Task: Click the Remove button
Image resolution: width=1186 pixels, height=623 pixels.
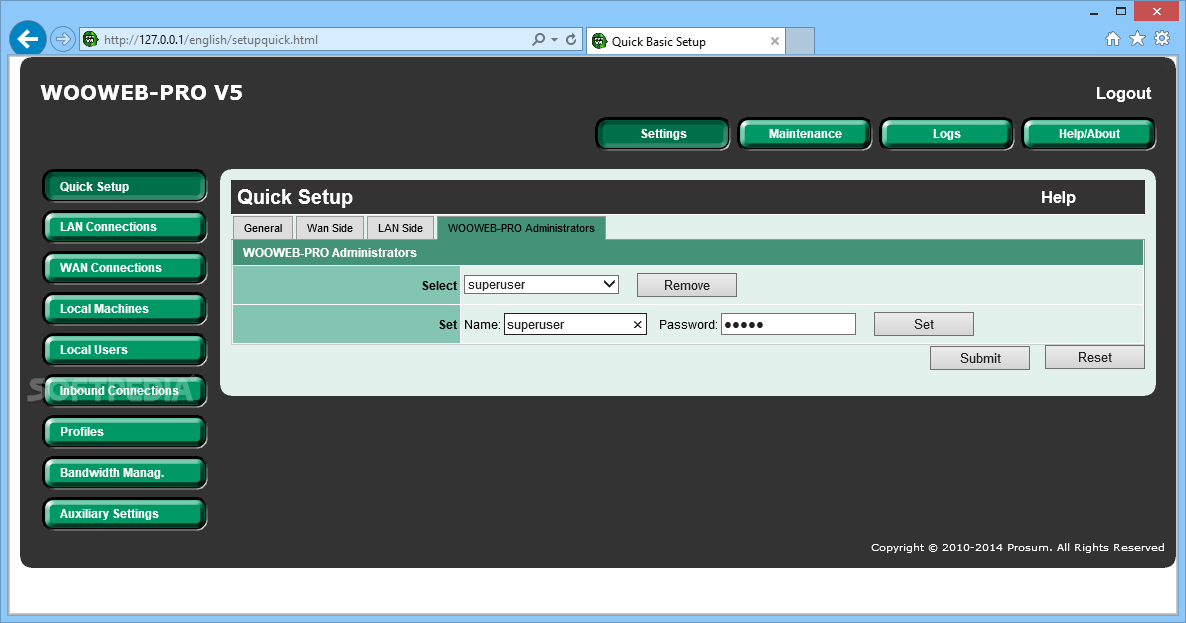Action: click(x=687, y=285)
